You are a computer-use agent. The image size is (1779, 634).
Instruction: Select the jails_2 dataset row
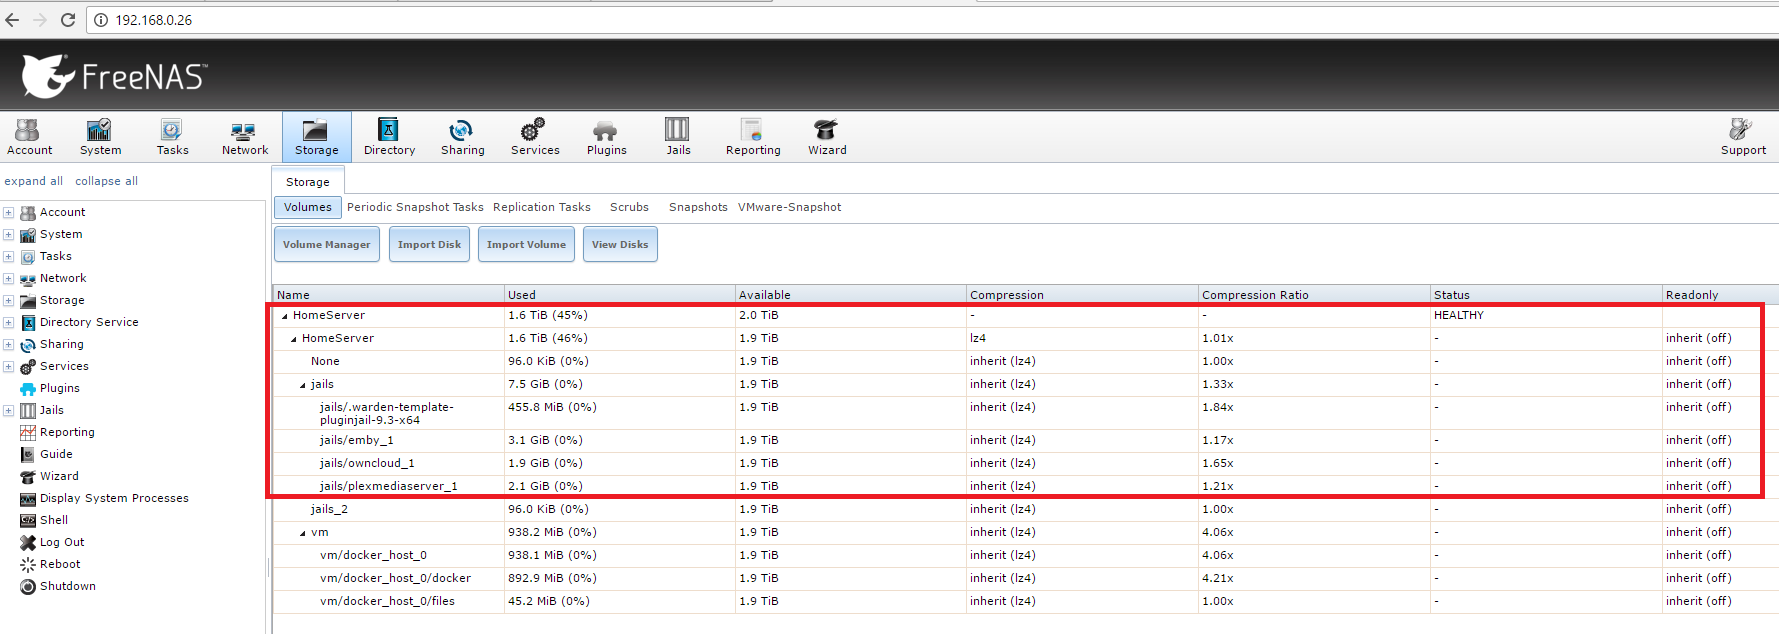tap(1025, 509)
